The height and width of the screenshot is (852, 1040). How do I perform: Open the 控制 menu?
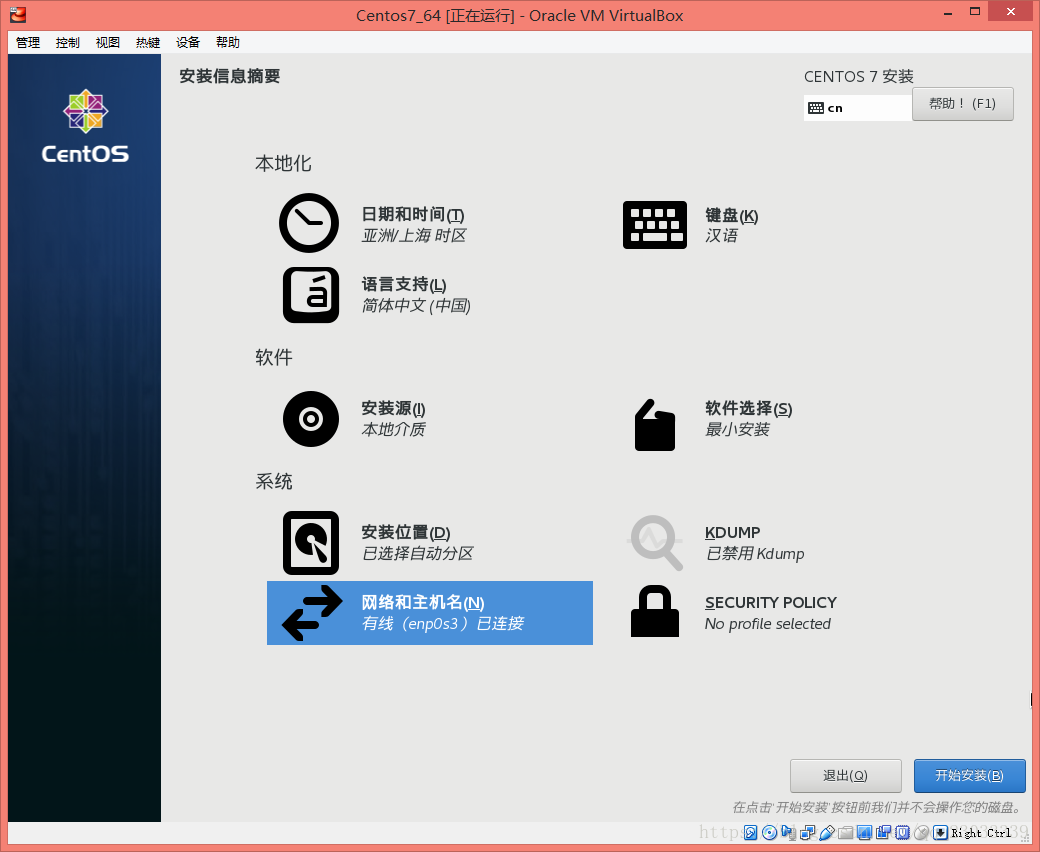[x=68, y=42]
